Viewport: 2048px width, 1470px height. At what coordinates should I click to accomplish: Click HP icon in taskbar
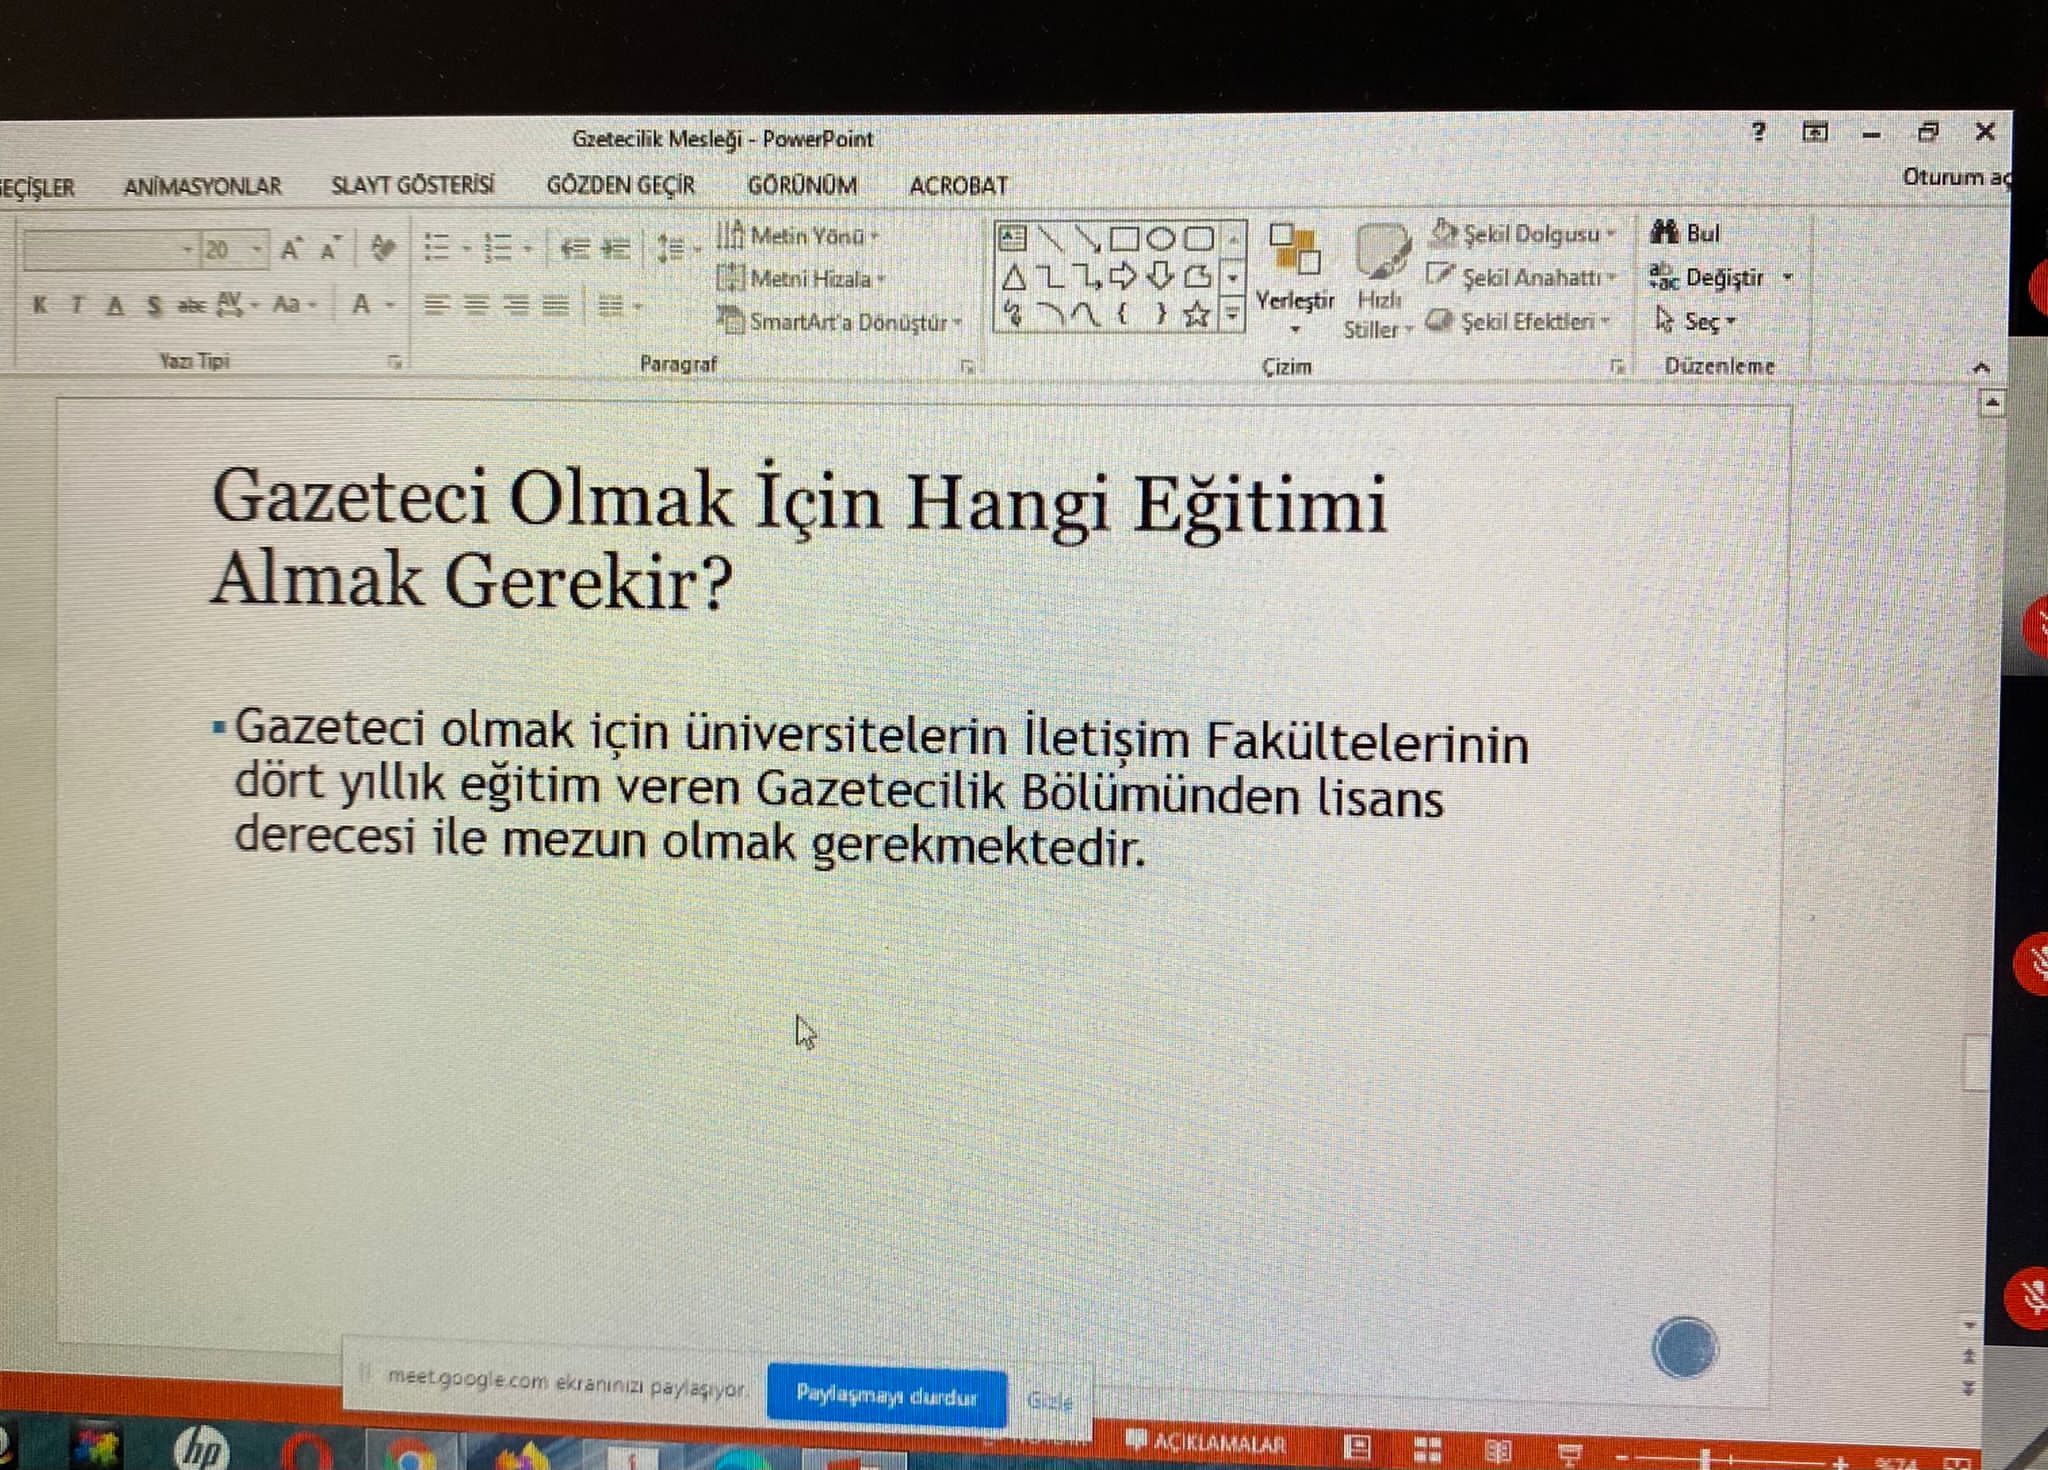click(x=201, y=1448)
